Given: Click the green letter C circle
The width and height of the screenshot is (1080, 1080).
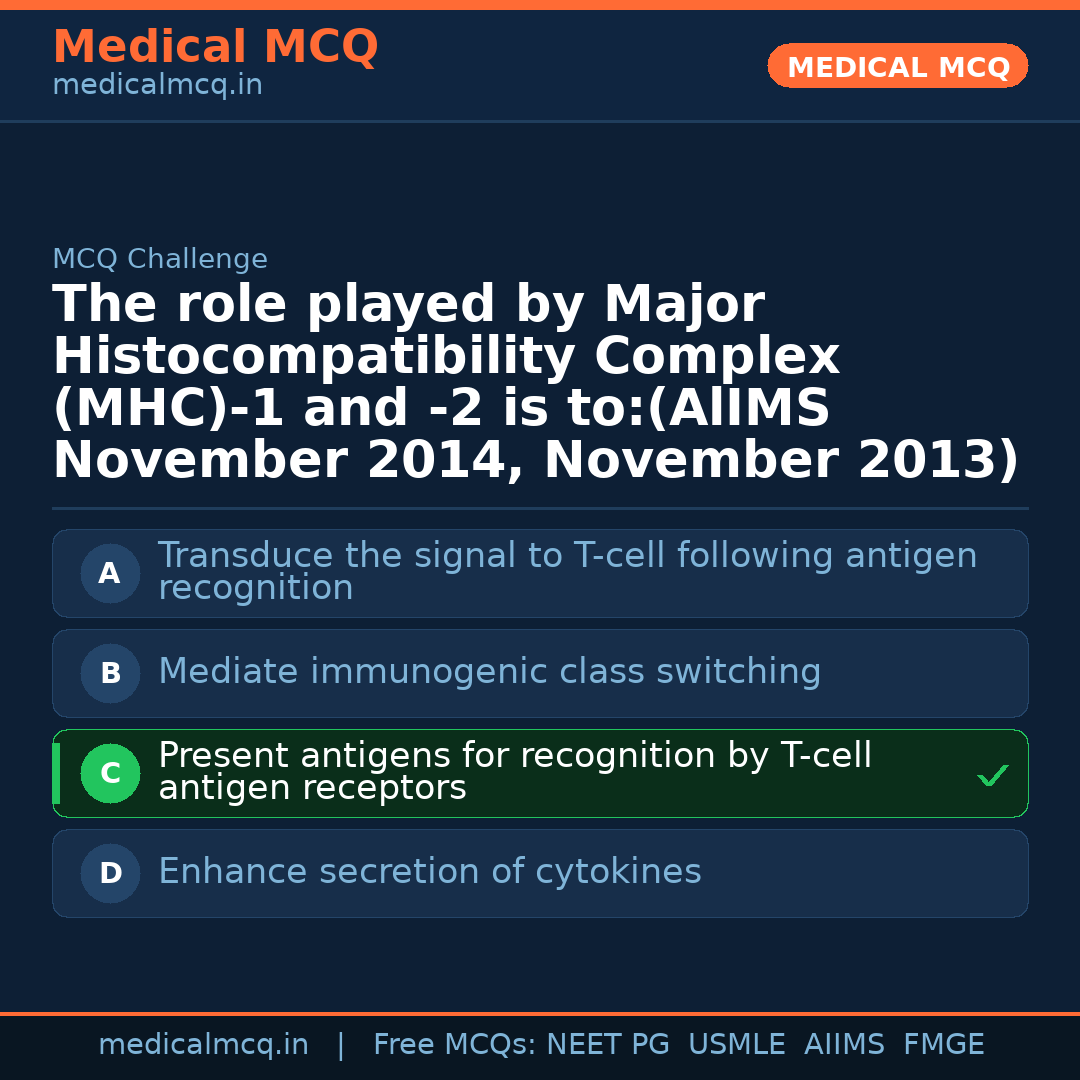Looking at the screenshot, I should coord(110,773).
